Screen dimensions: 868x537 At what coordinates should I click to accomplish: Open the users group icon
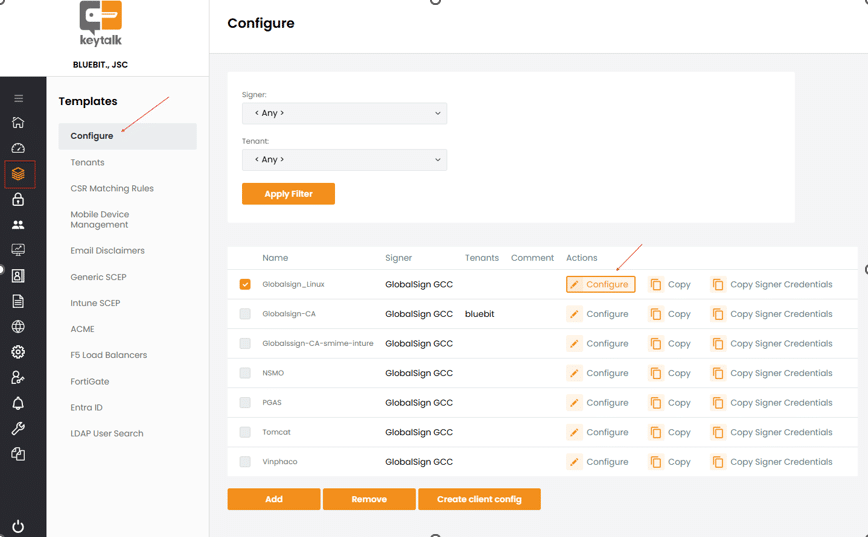click(x=18, y=225)
